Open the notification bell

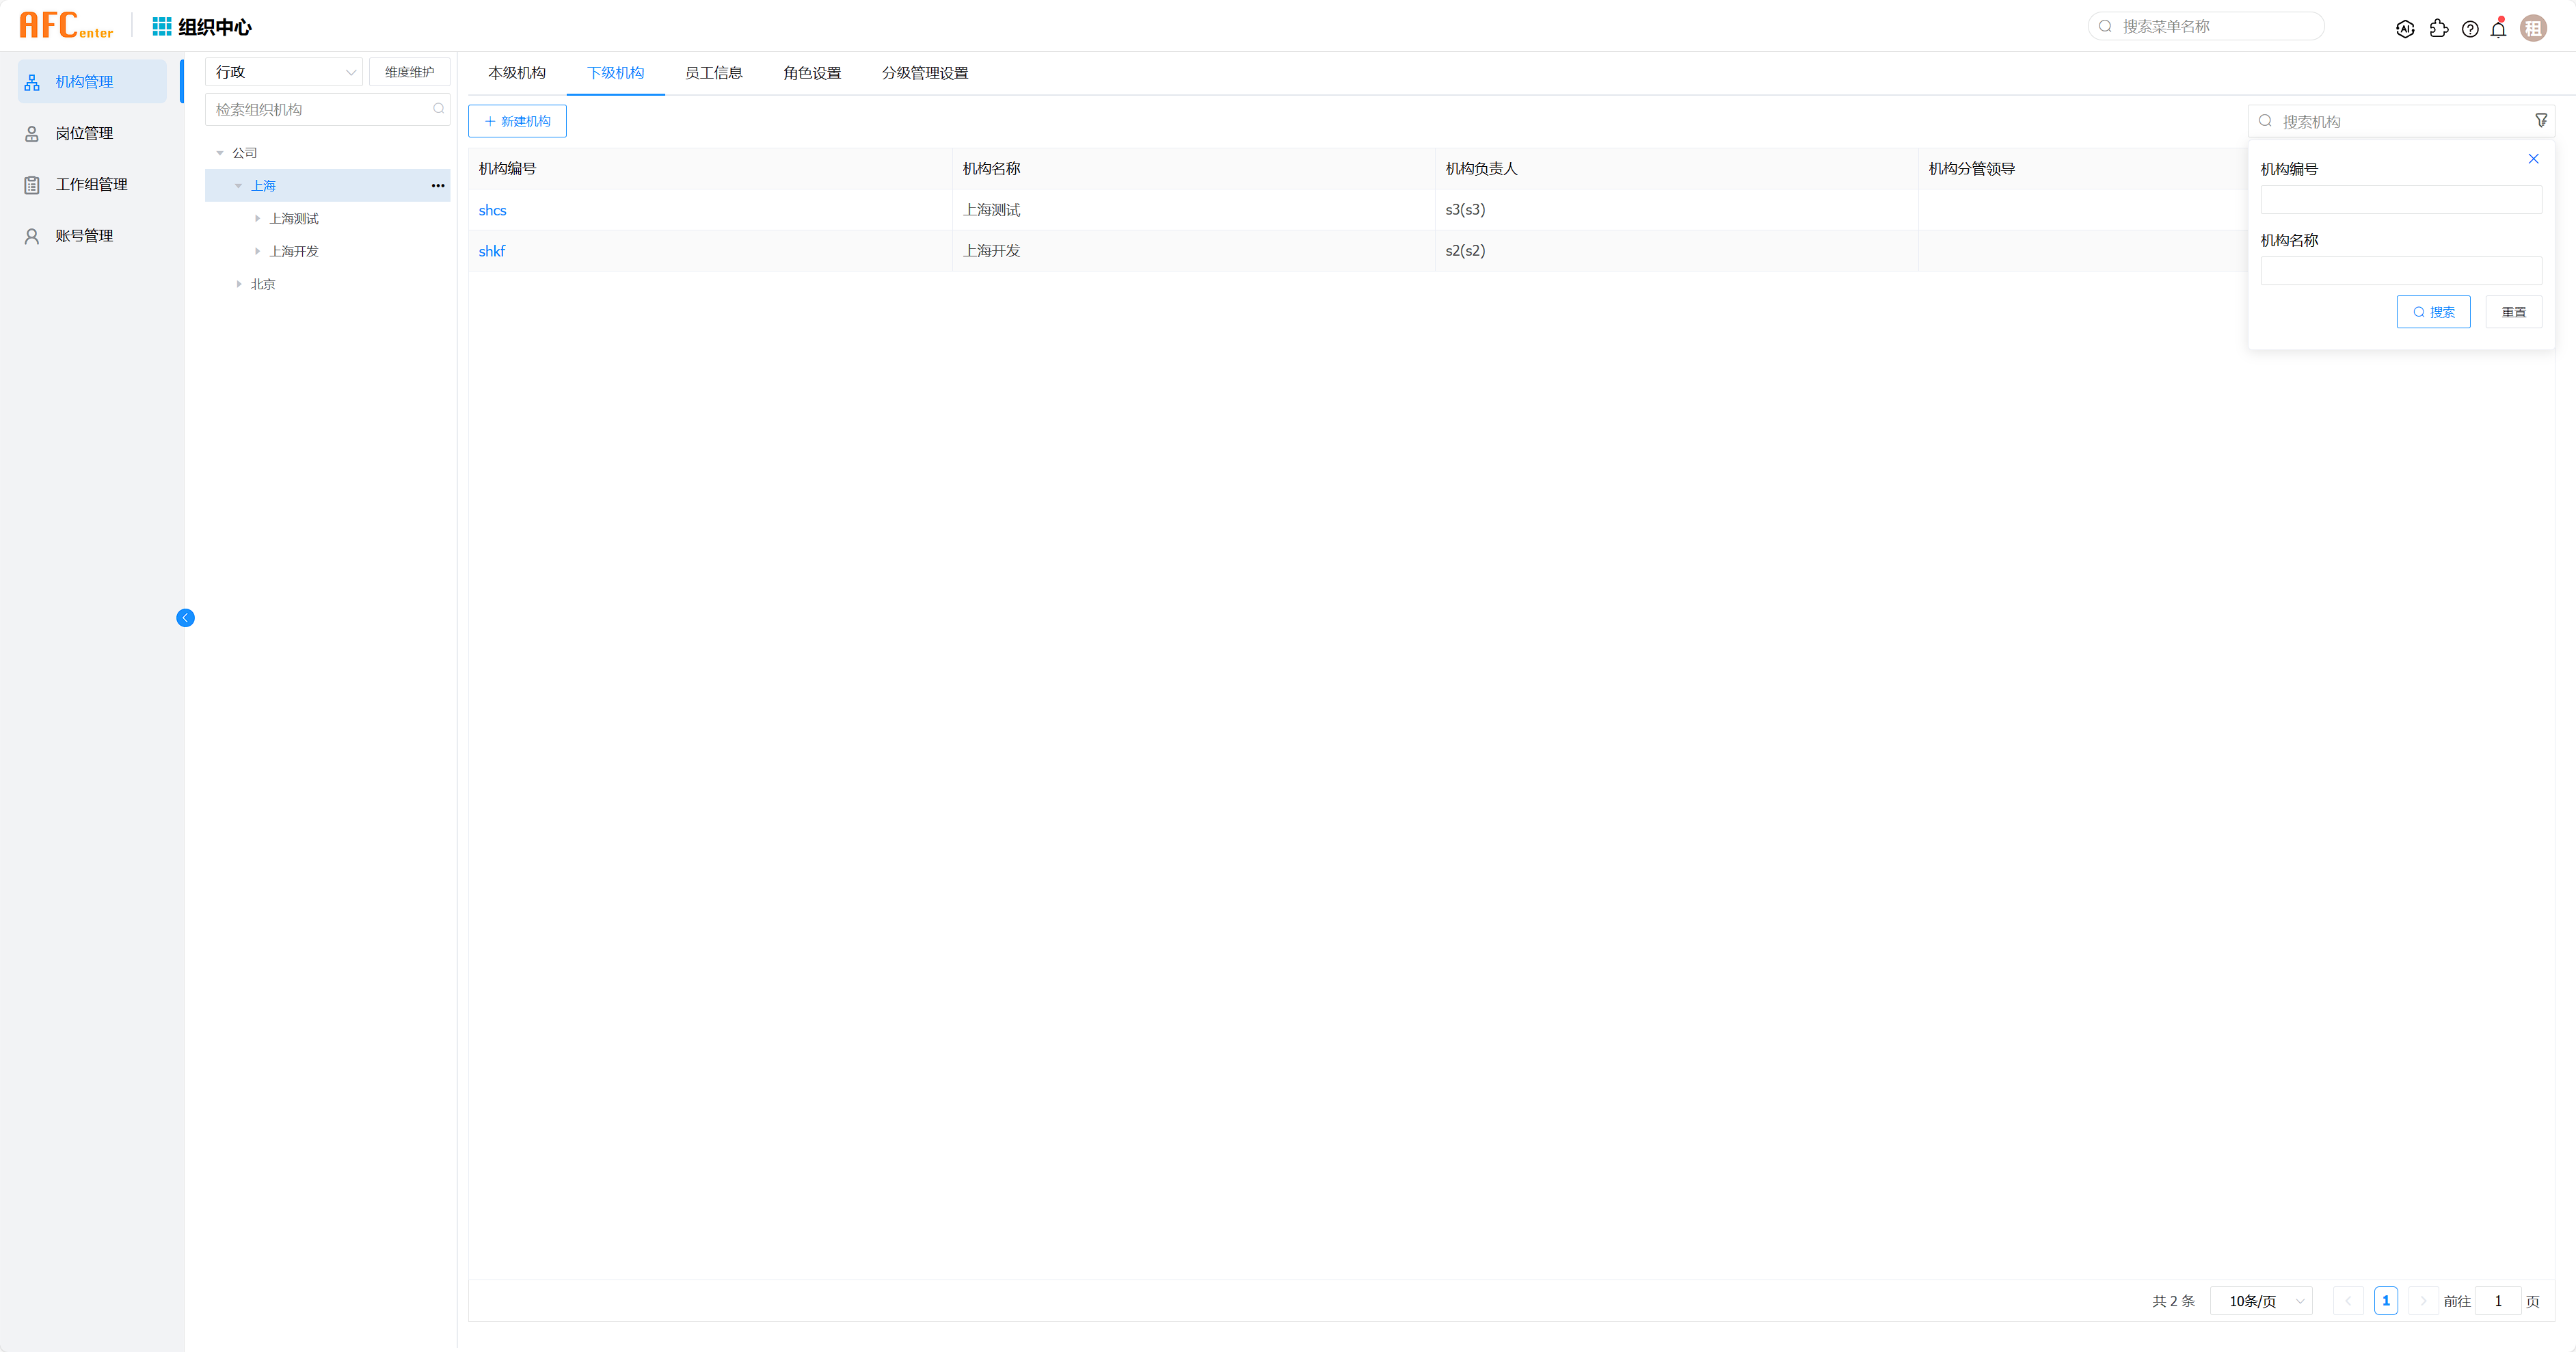point(2498,29)
